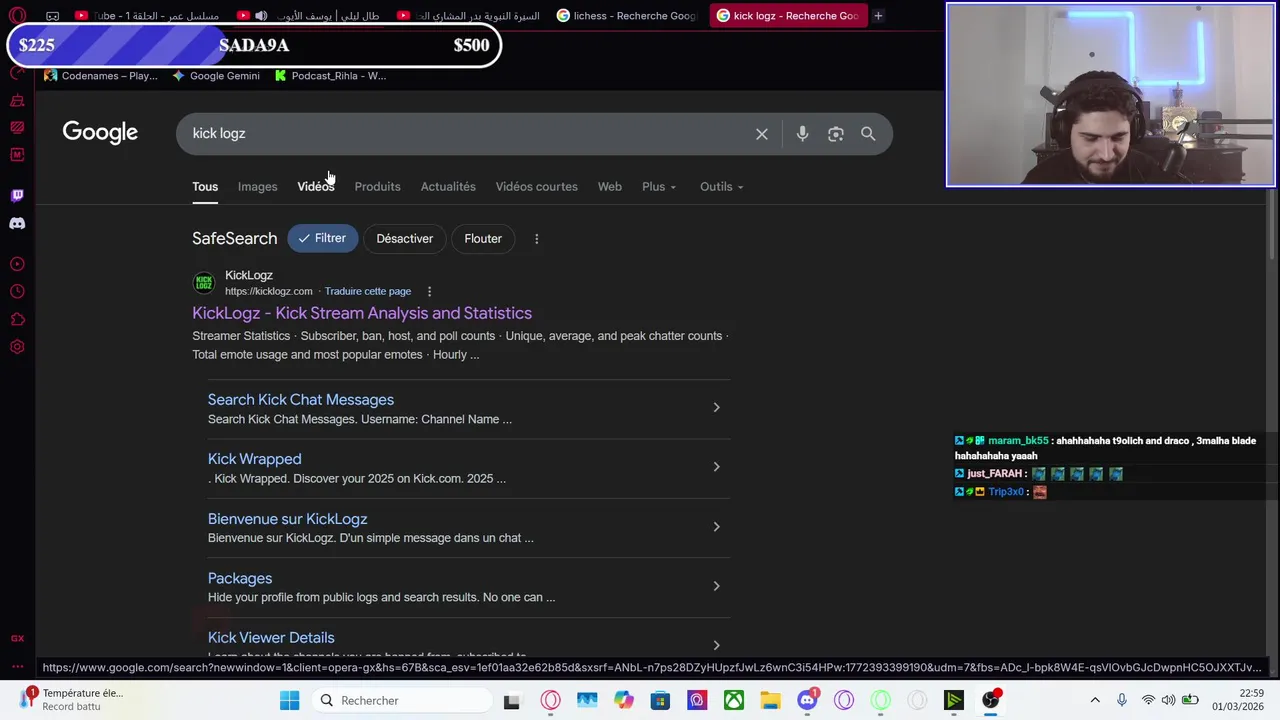Click Traduire cette page link
1280x720 pixels.
(368, 291)
